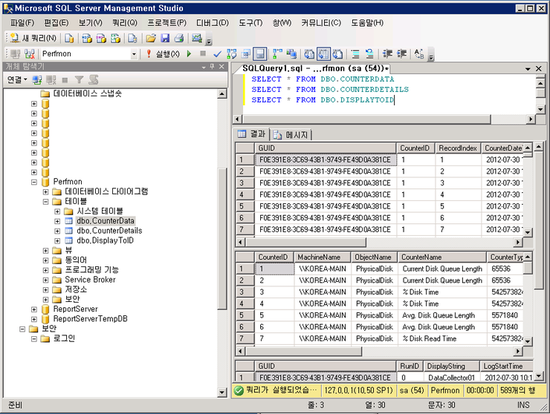The width and height of the screenshot is (550, 414).
Task: Click the first results grid horizontal scrollbar
Action: click(306, 242)
